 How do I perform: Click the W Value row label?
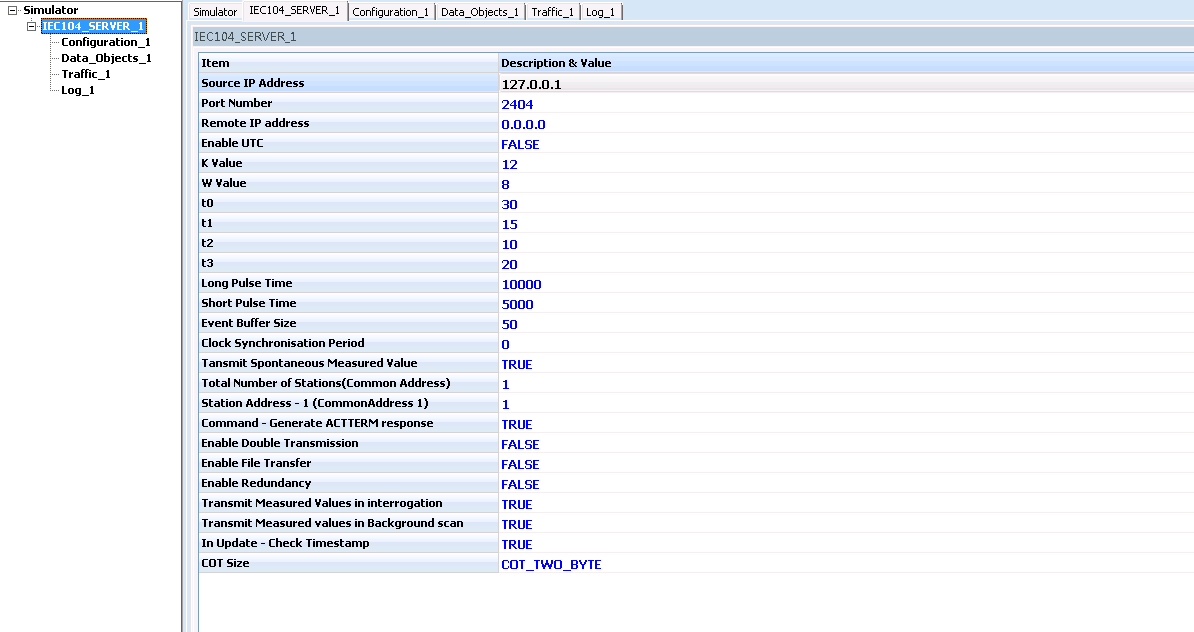point(224,183)
